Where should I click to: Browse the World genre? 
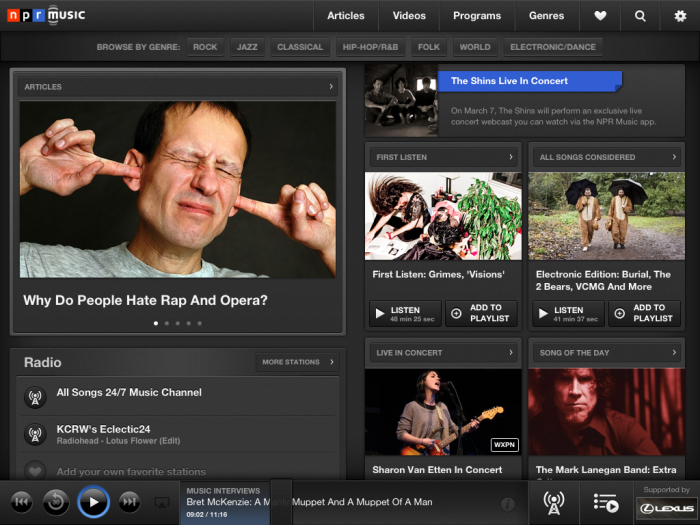(x=475, y=47)
